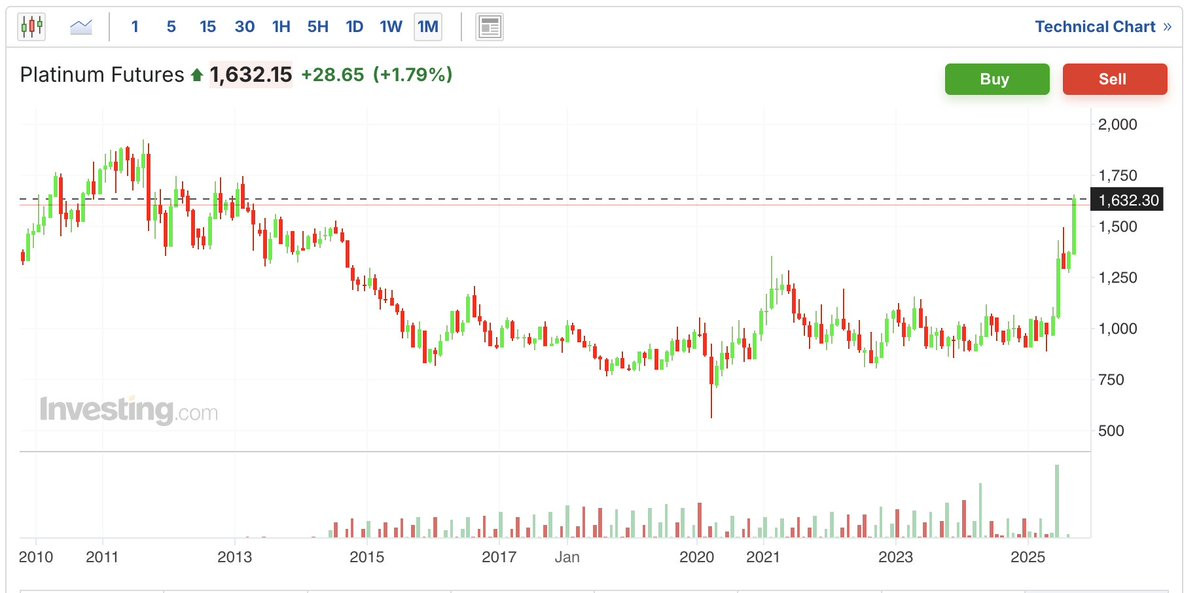
Task: Select the 5H interval
Action: (x=317, y=27)
